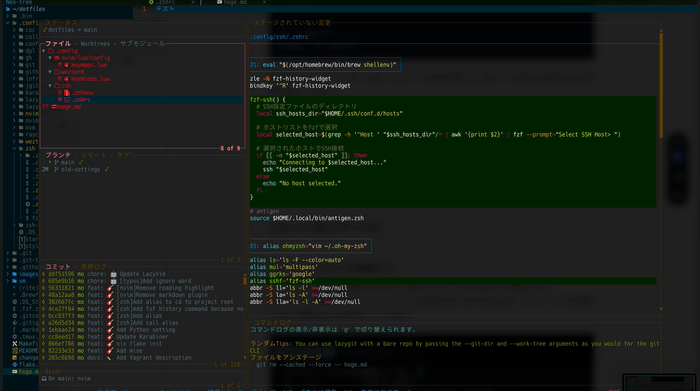Click the pencil emoji on Add Vagrant description commit
This screenshot has width=700, height=391.
(x=109, y=358)
